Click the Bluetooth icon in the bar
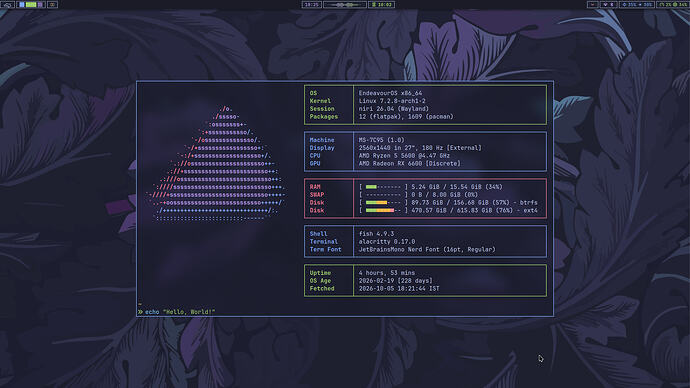The width and height of the screenshot is (690, 388). click(x=612, y=4)
